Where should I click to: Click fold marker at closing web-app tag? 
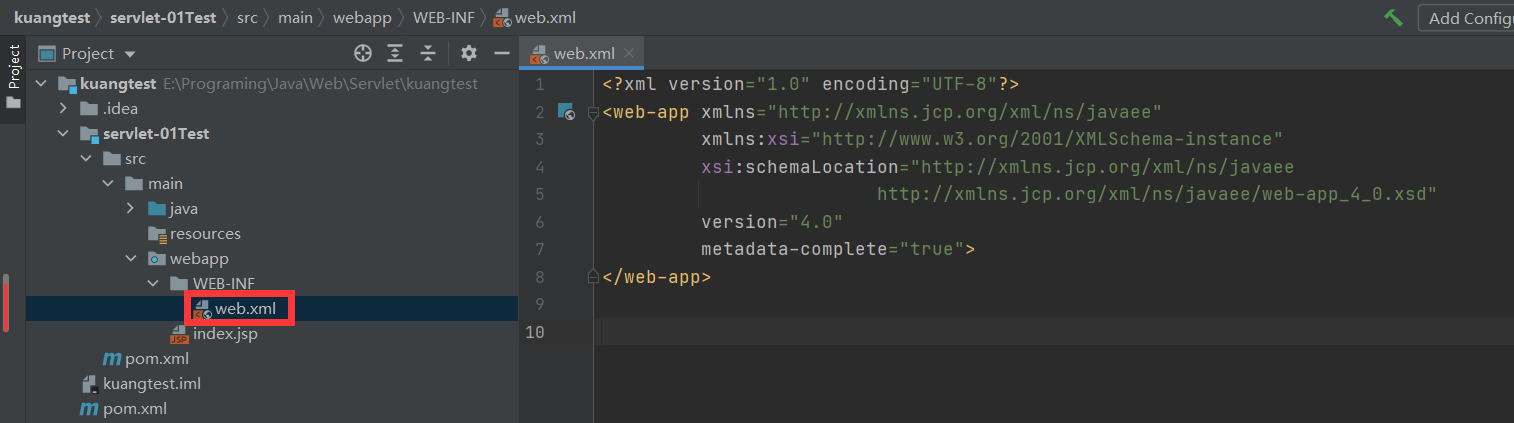[x=593, y=276]
